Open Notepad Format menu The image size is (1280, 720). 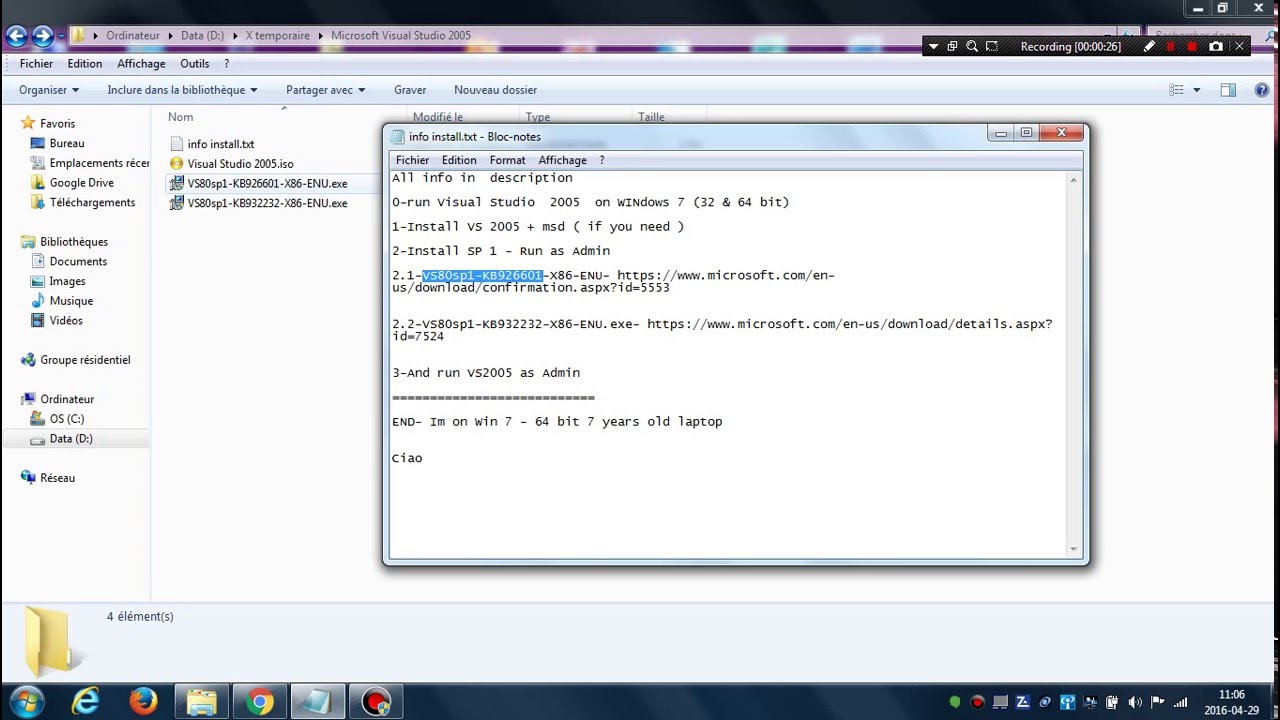tap(507, 160)
